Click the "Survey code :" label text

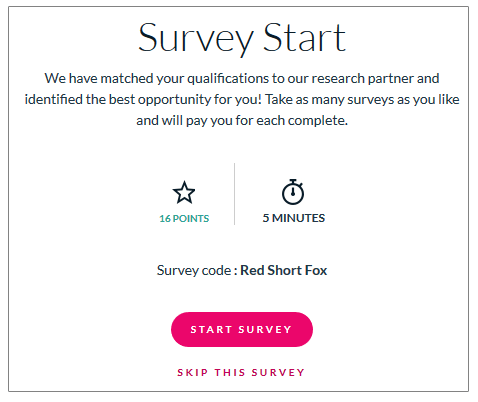coord(197,270)
